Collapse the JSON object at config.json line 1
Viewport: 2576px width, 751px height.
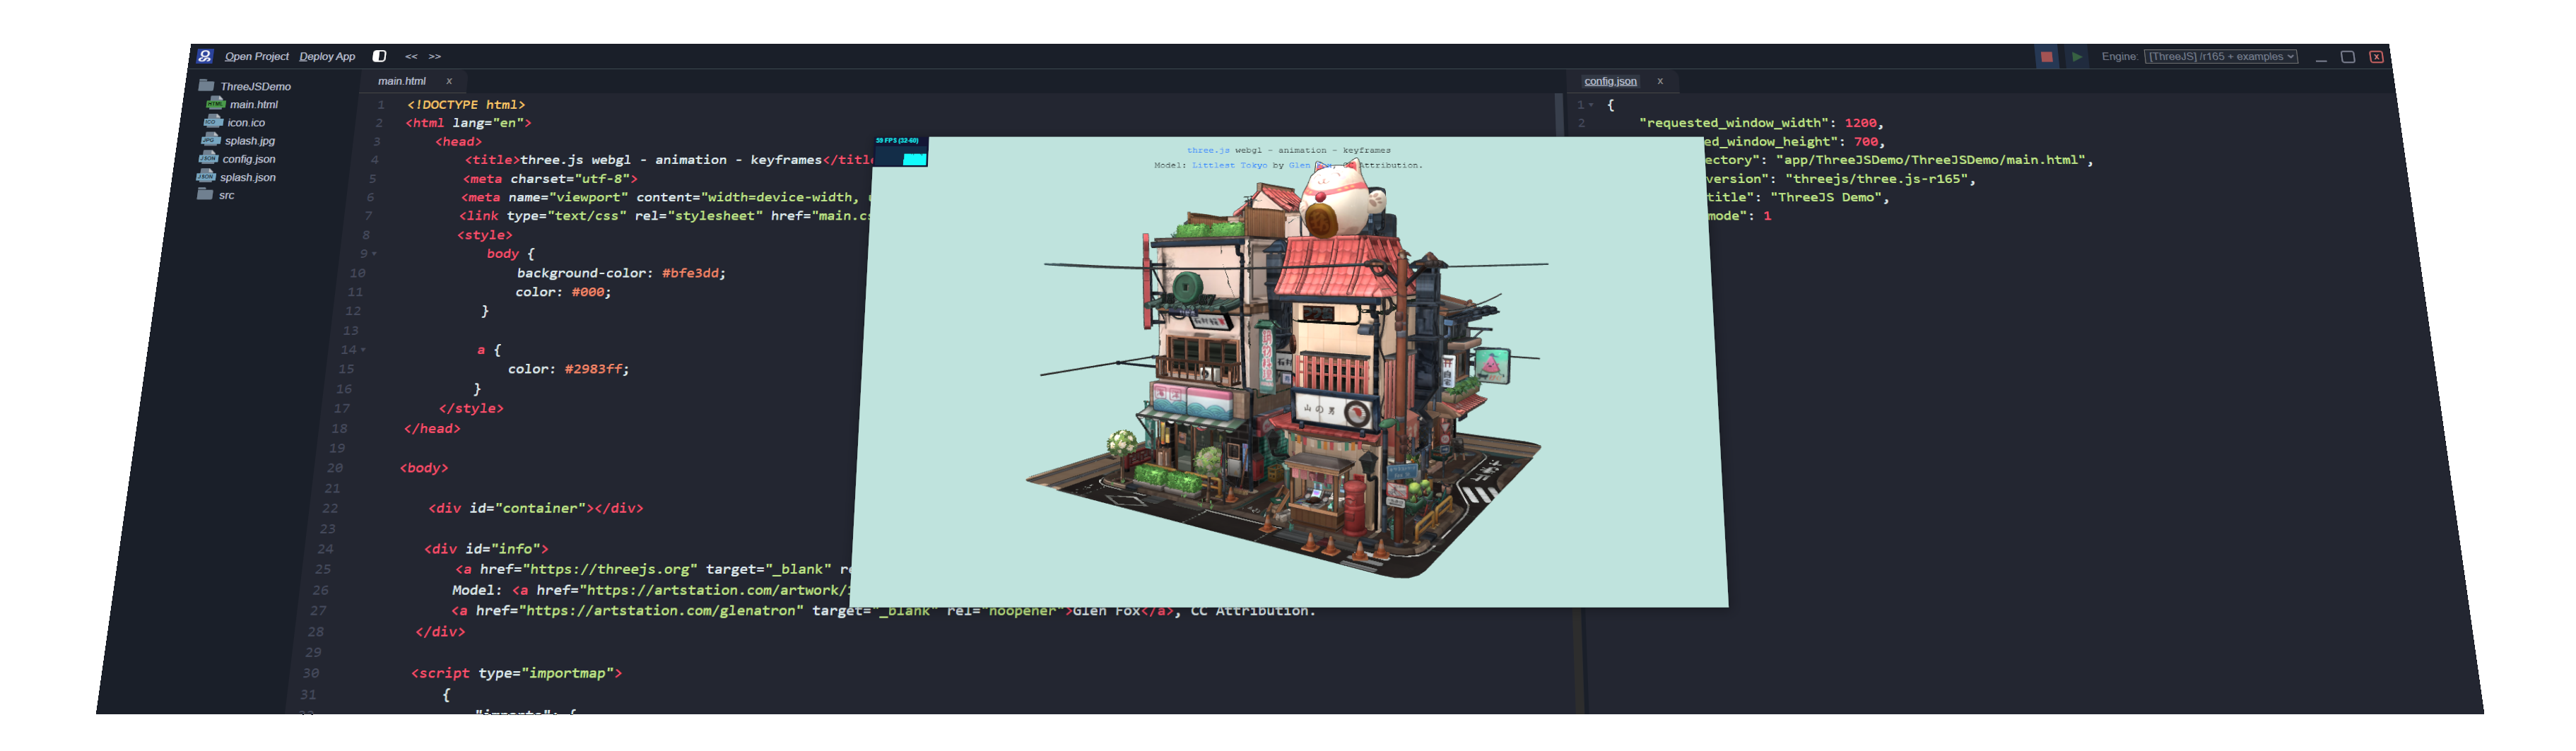coord(1591,104)
